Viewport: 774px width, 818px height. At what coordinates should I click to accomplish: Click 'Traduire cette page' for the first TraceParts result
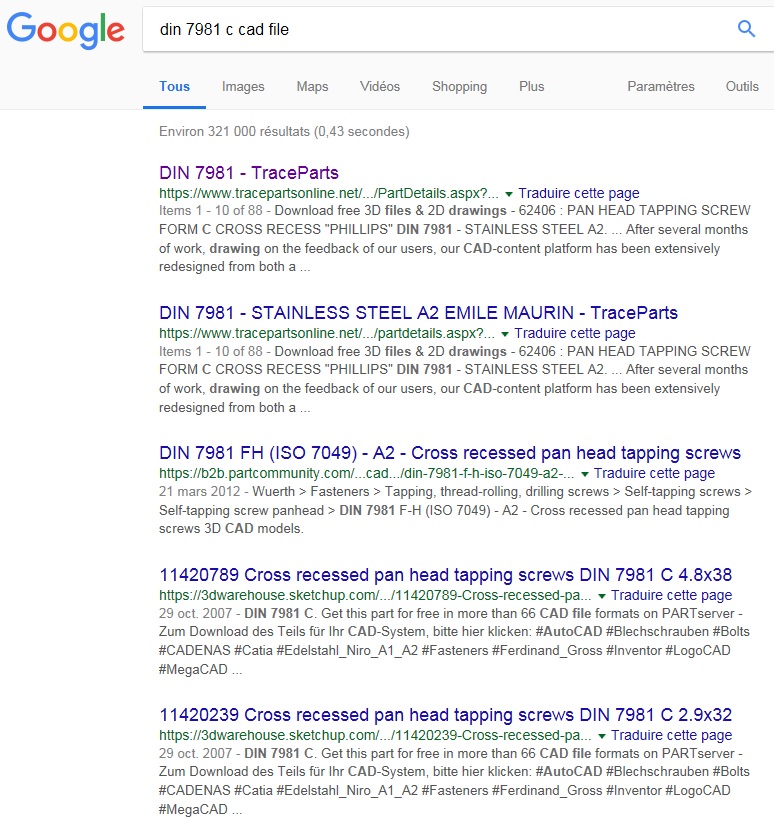click(579, 193)
